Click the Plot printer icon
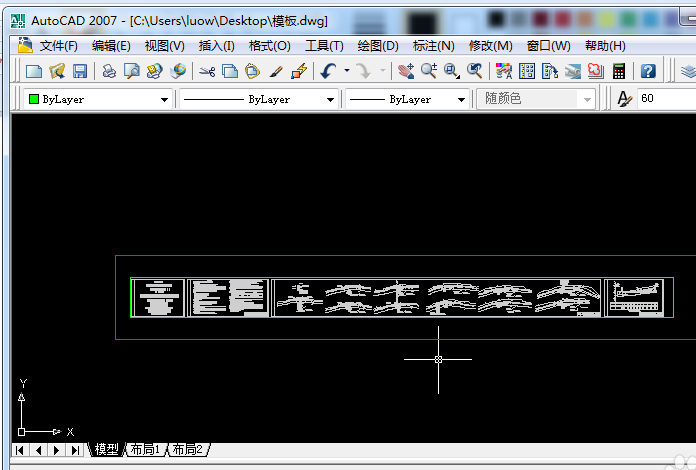The width and height of the screenshot is (696, 470). point(109,71)
